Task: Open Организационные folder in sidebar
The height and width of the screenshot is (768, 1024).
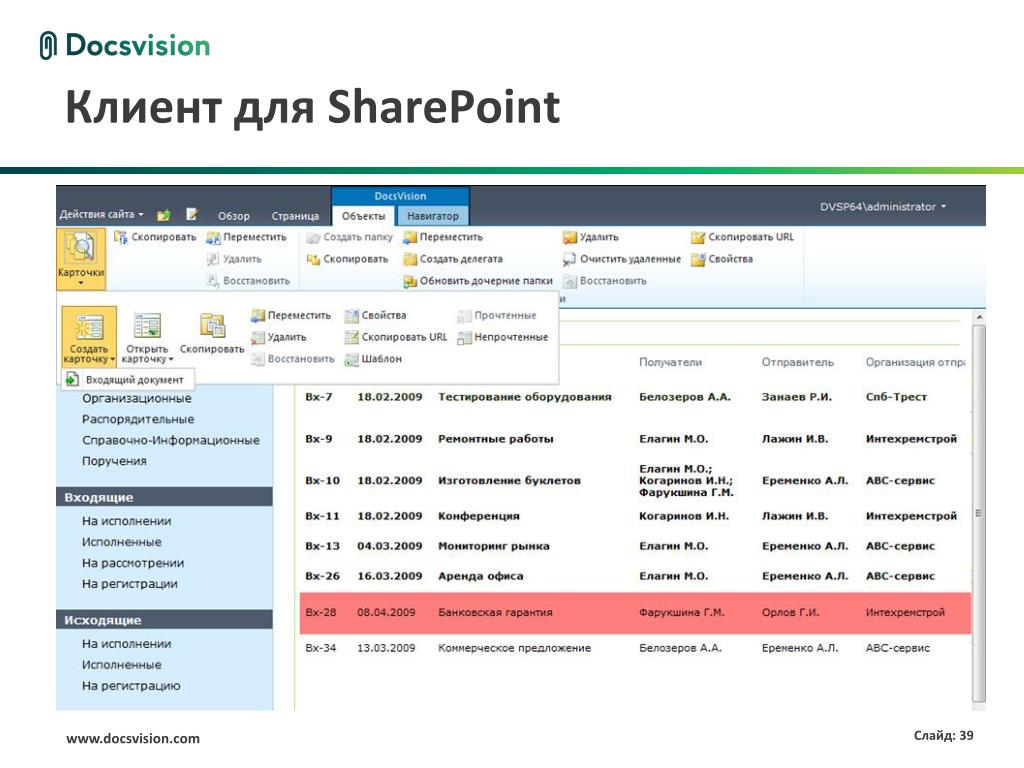Action: [137, 398]
